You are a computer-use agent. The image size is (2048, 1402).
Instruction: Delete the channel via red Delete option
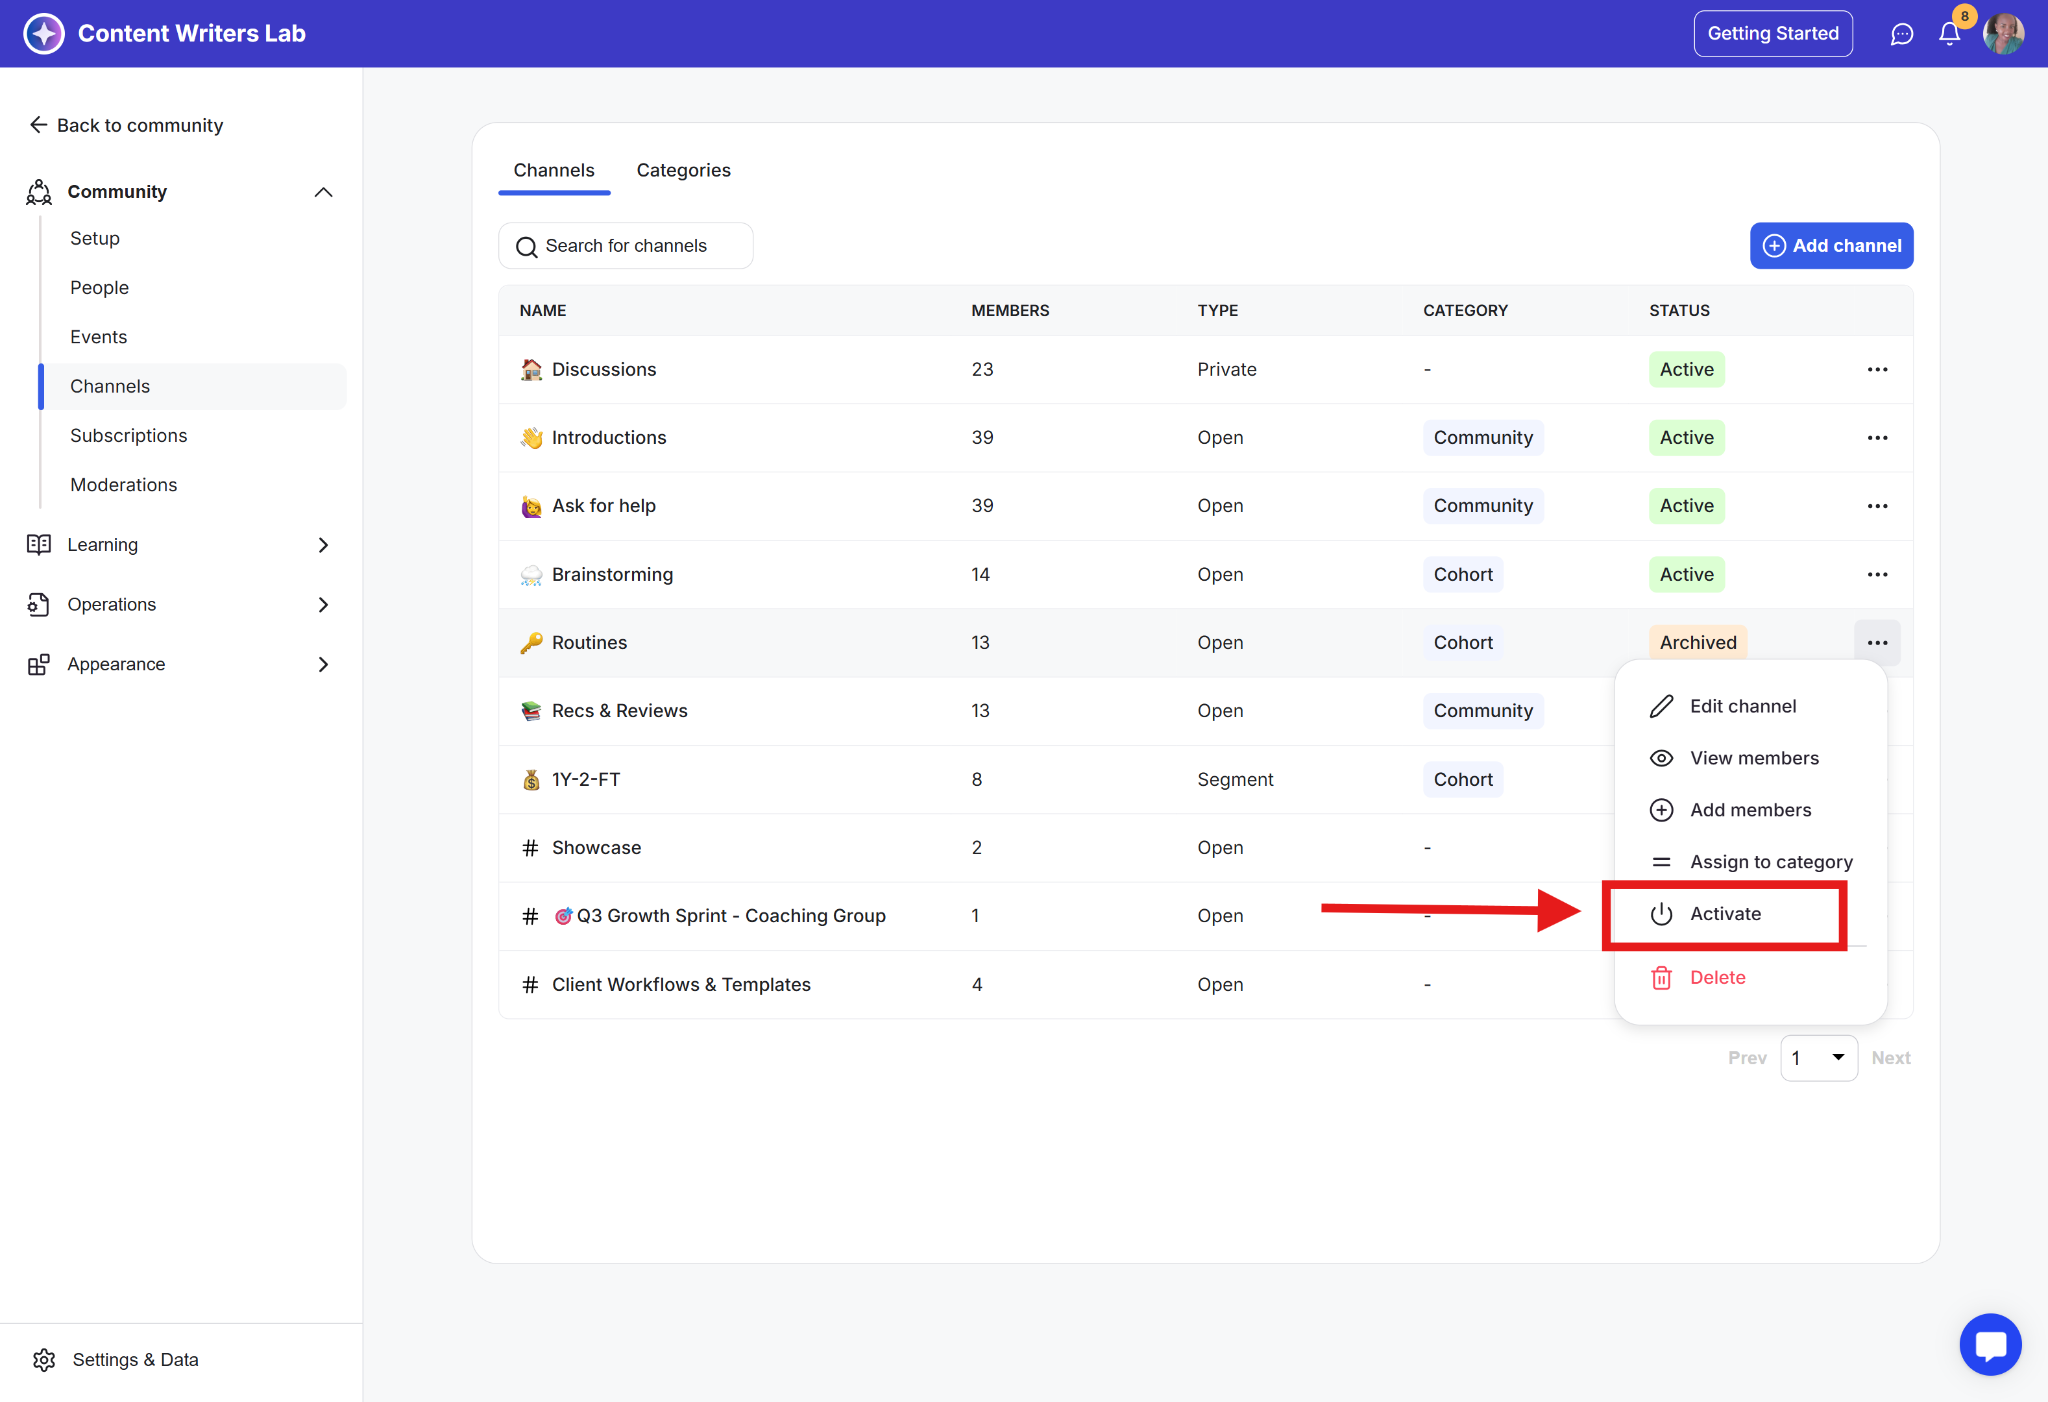coord(1717,978)
